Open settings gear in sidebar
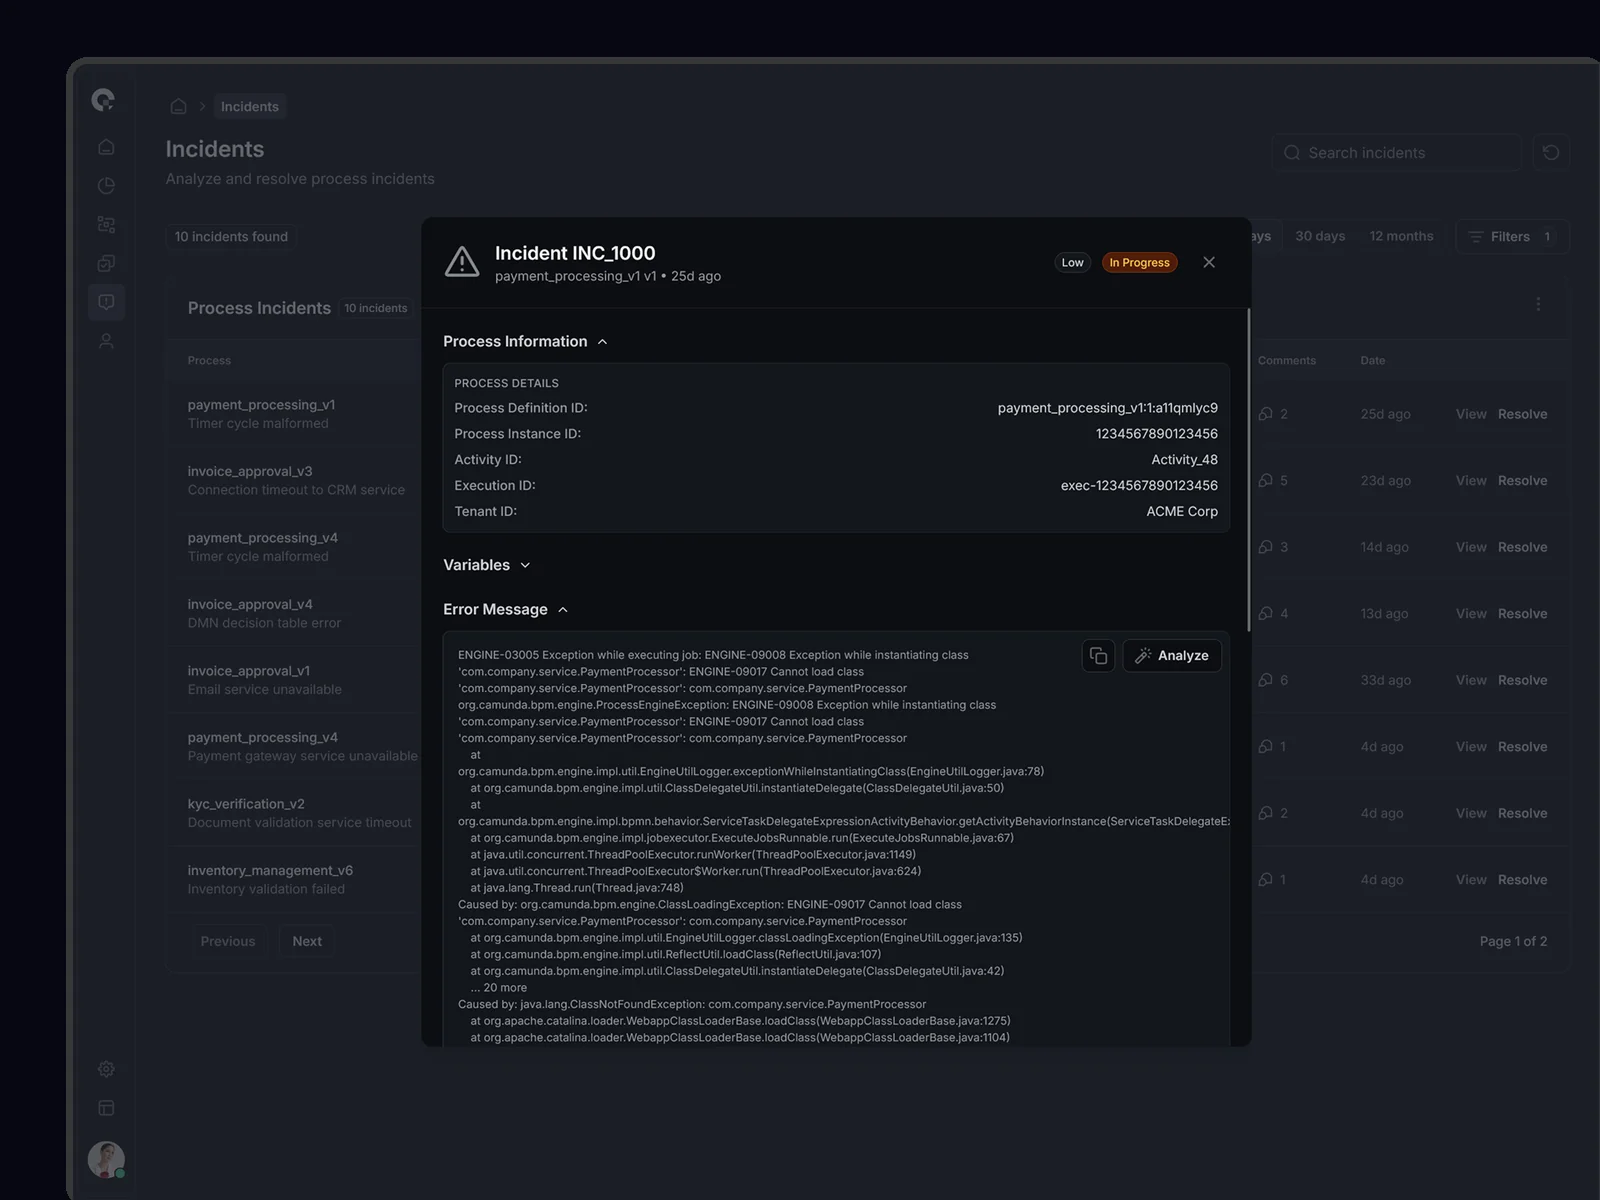Screen dimensions: 1600x1200 106,1069
